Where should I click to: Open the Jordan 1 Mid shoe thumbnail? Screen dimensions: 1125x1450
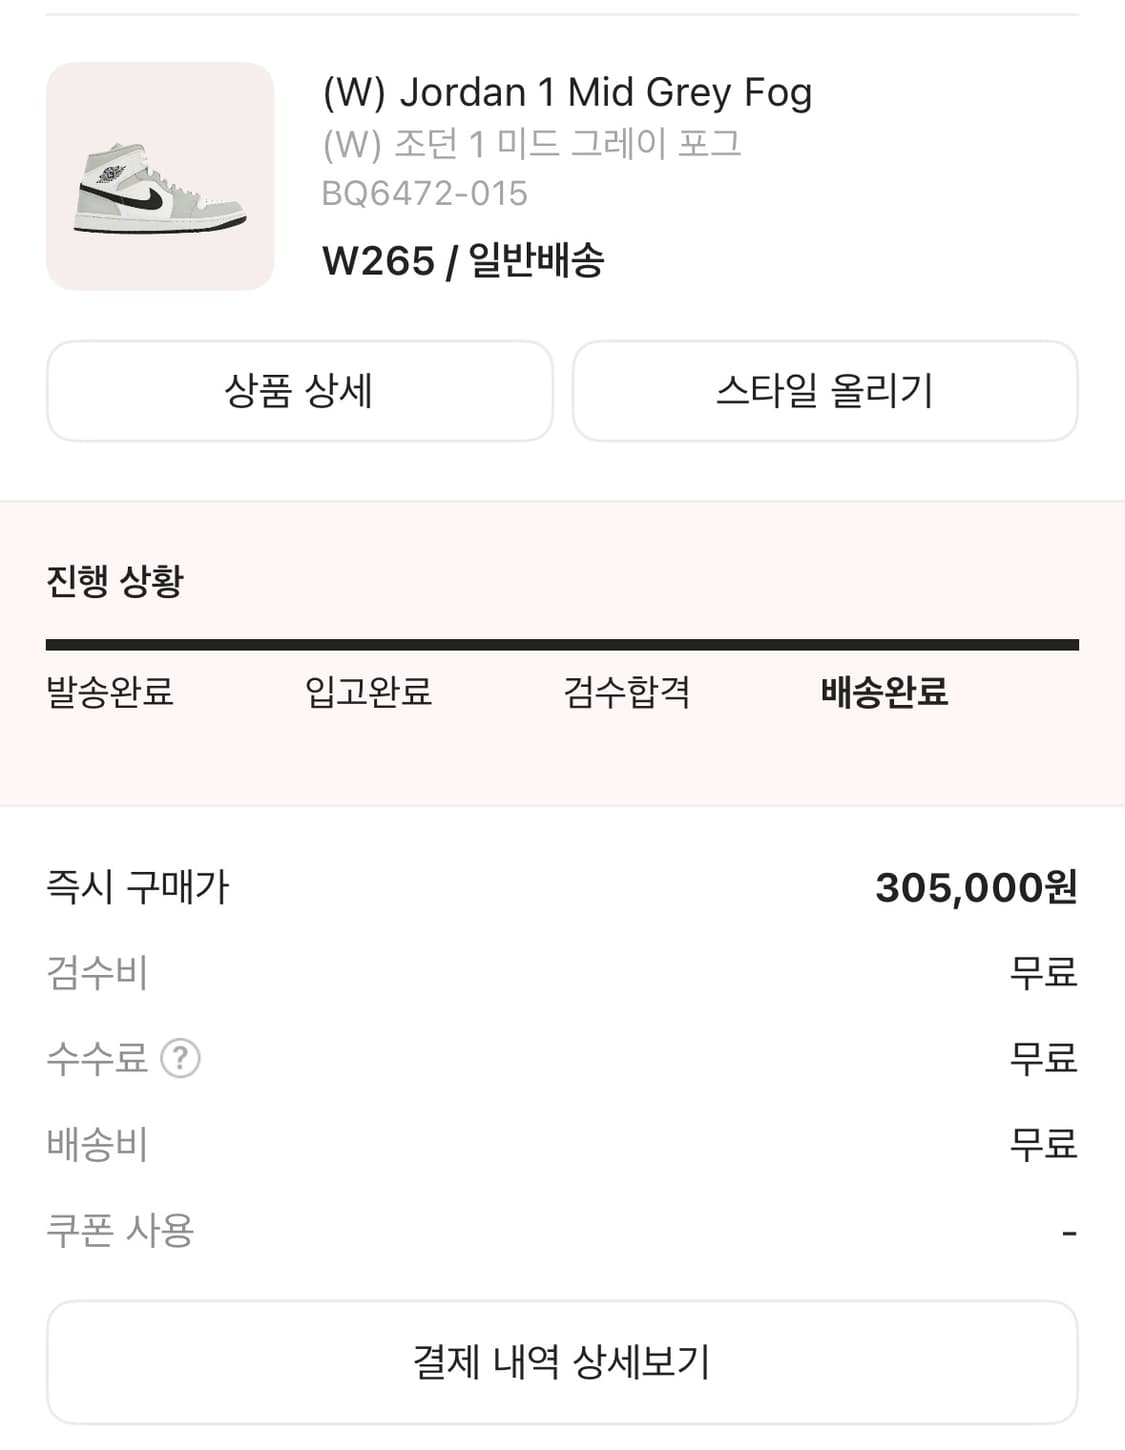(160, 177)
